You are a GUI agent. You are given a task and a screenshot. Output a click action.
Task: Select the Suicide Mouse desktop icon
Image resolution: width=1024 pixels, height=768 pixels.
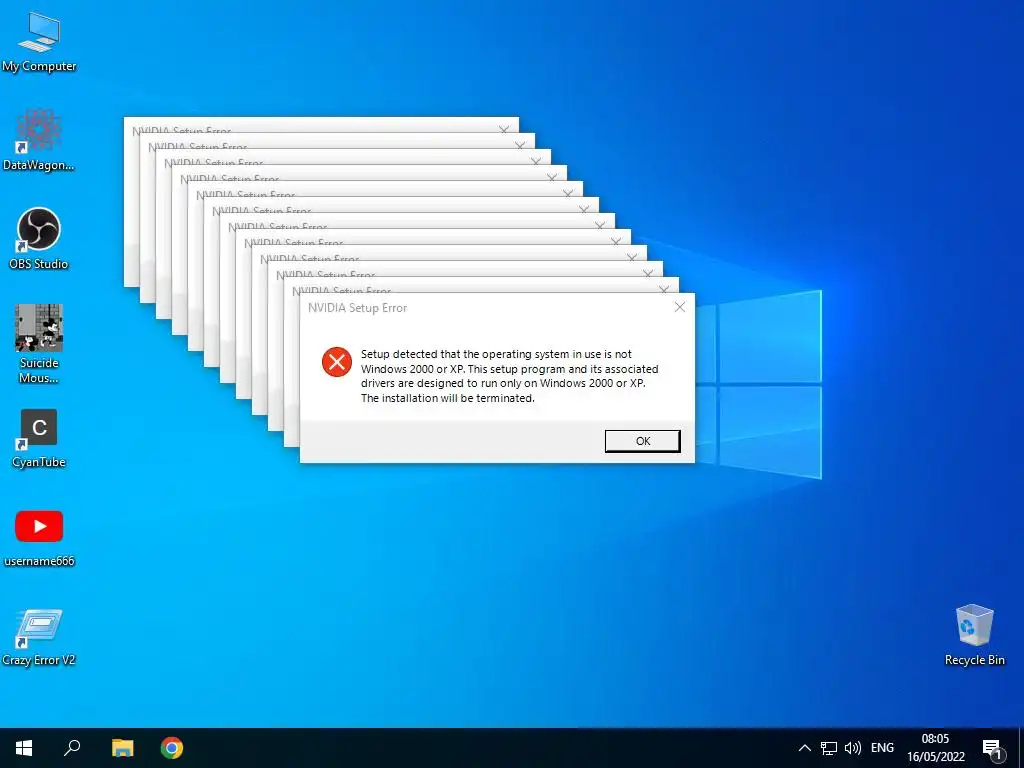tap(39, 344)
